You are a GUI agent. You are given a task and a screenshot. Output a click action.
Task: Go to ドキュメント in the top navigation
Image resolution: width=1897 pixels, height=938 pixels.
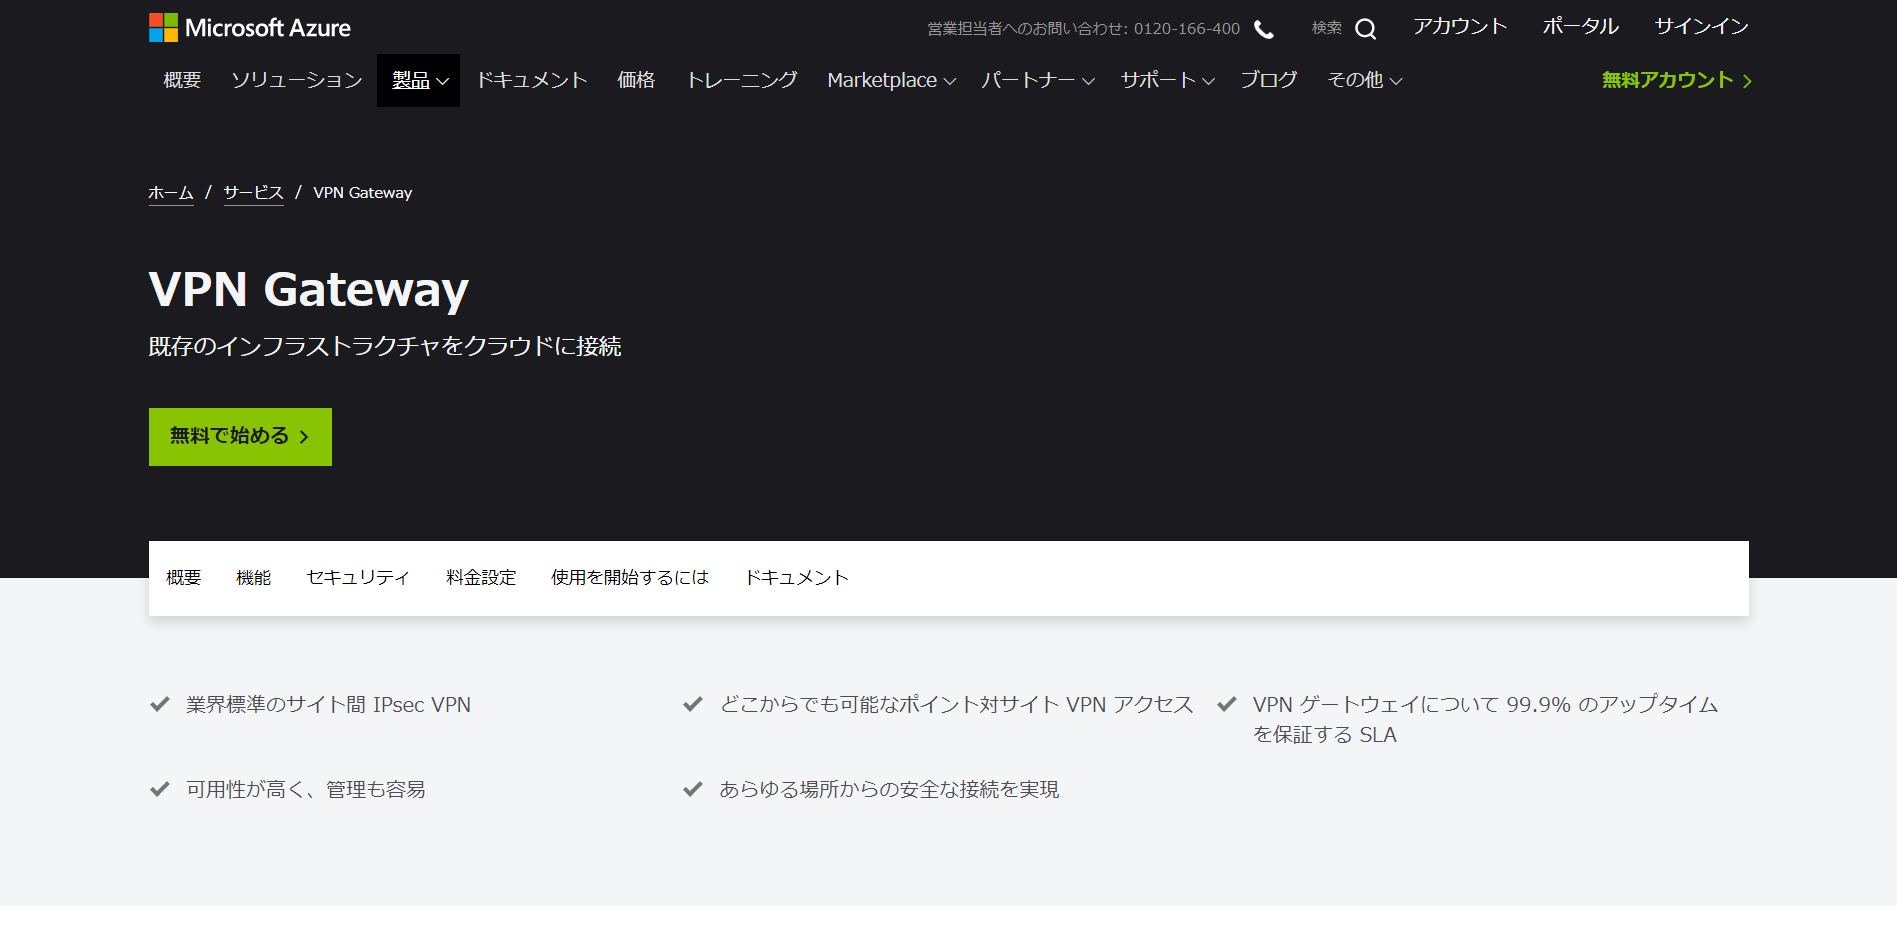coord(532,80)
